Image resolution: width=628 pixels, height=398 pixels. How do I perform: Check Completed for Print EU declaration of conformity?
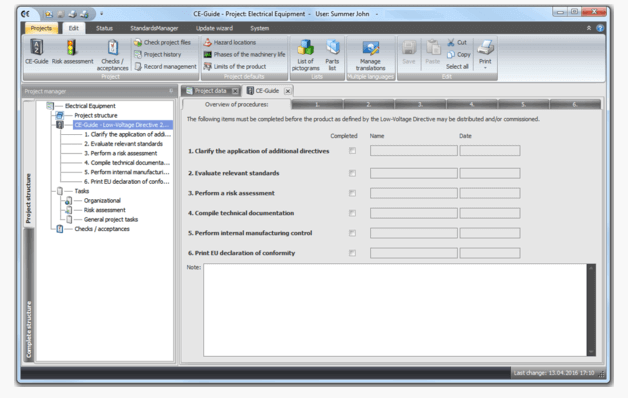(352, 253)
